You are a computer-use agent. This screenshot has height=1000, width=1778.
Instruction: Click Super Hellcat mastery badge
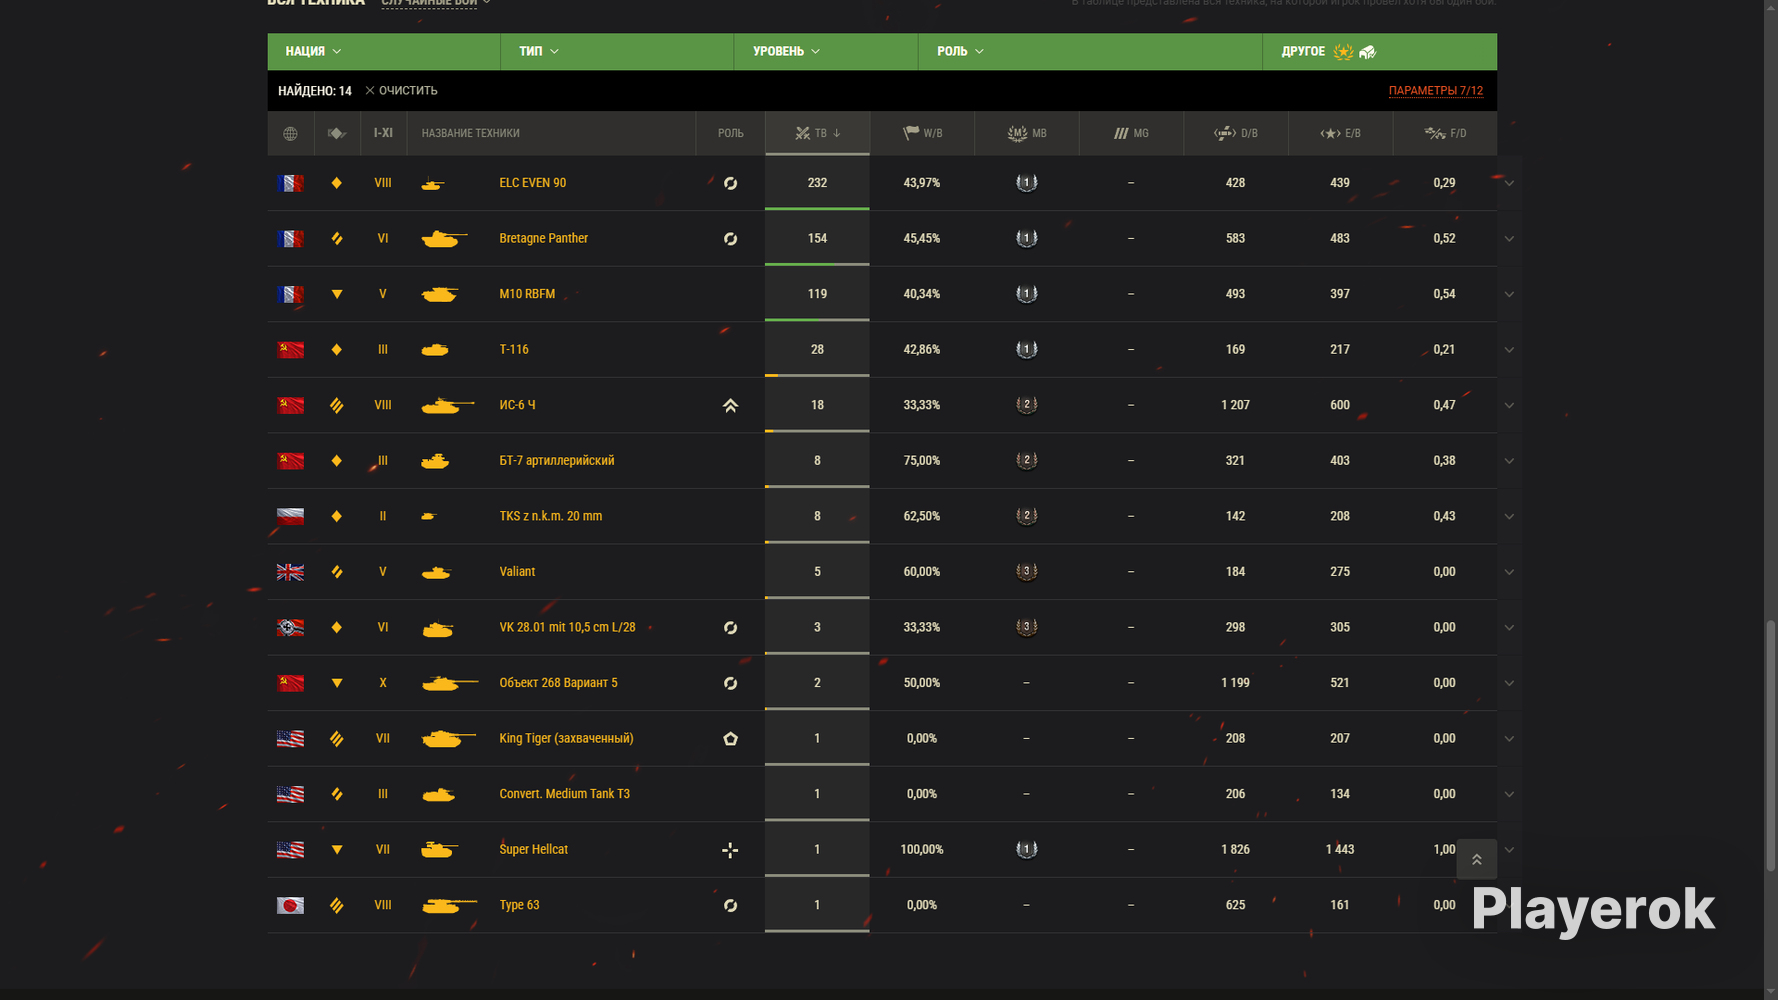click(x=1027, y=849)
